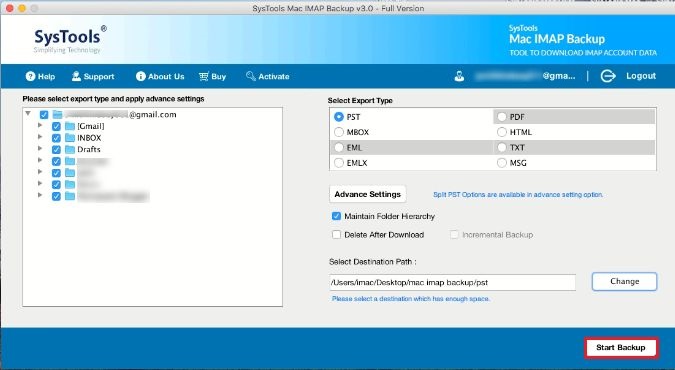Select the TXT export type

502,148
